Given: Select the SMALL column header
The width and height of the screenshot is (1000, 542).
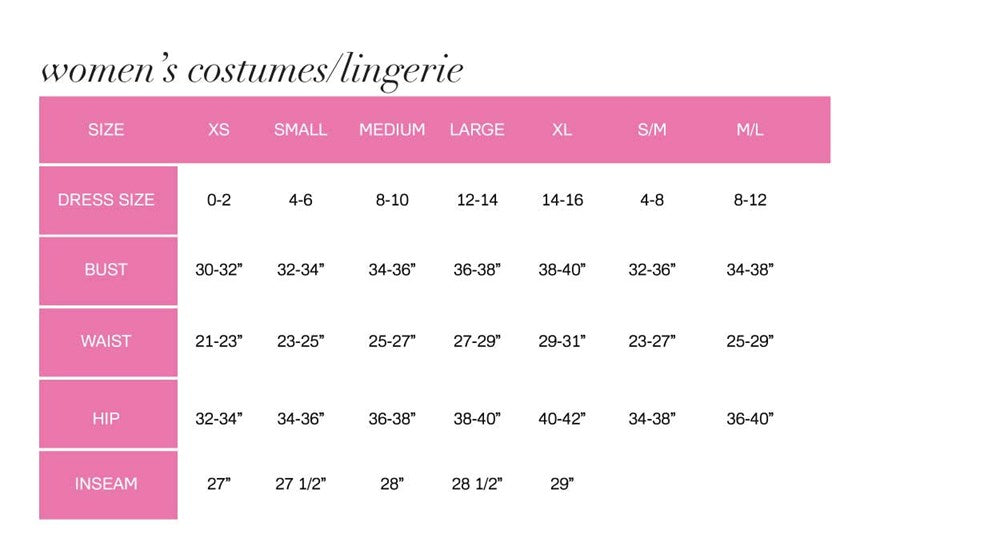Looking at the screenshot, I should pos(300,130).
